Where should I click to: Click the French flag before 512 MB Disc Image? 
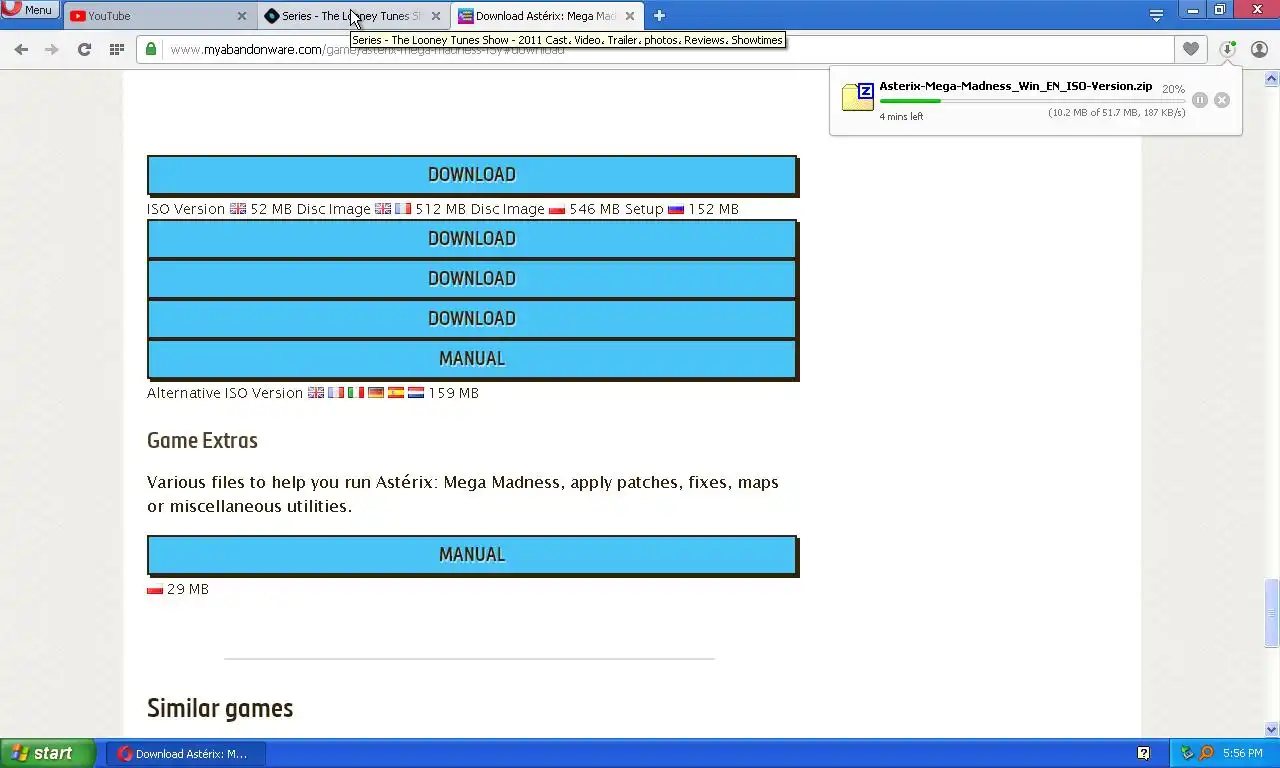coord(403,209)
